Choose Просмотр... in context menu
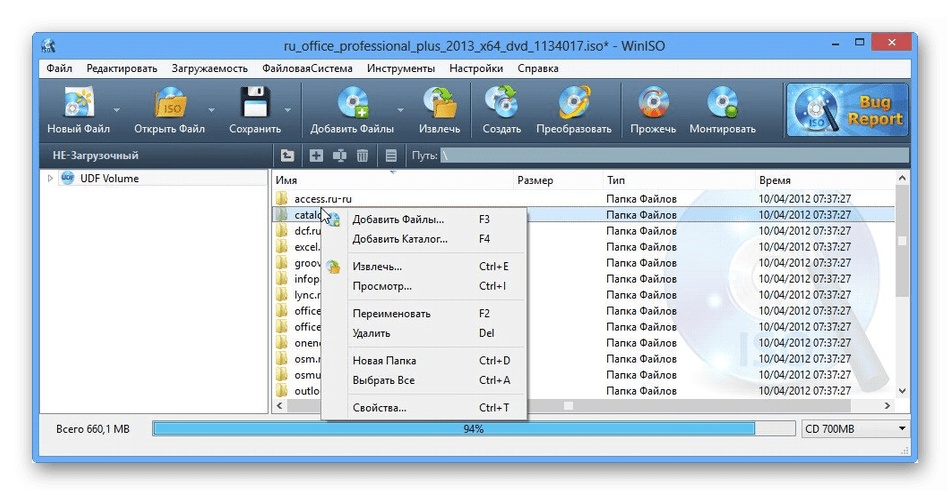 [x=424, y=286]
